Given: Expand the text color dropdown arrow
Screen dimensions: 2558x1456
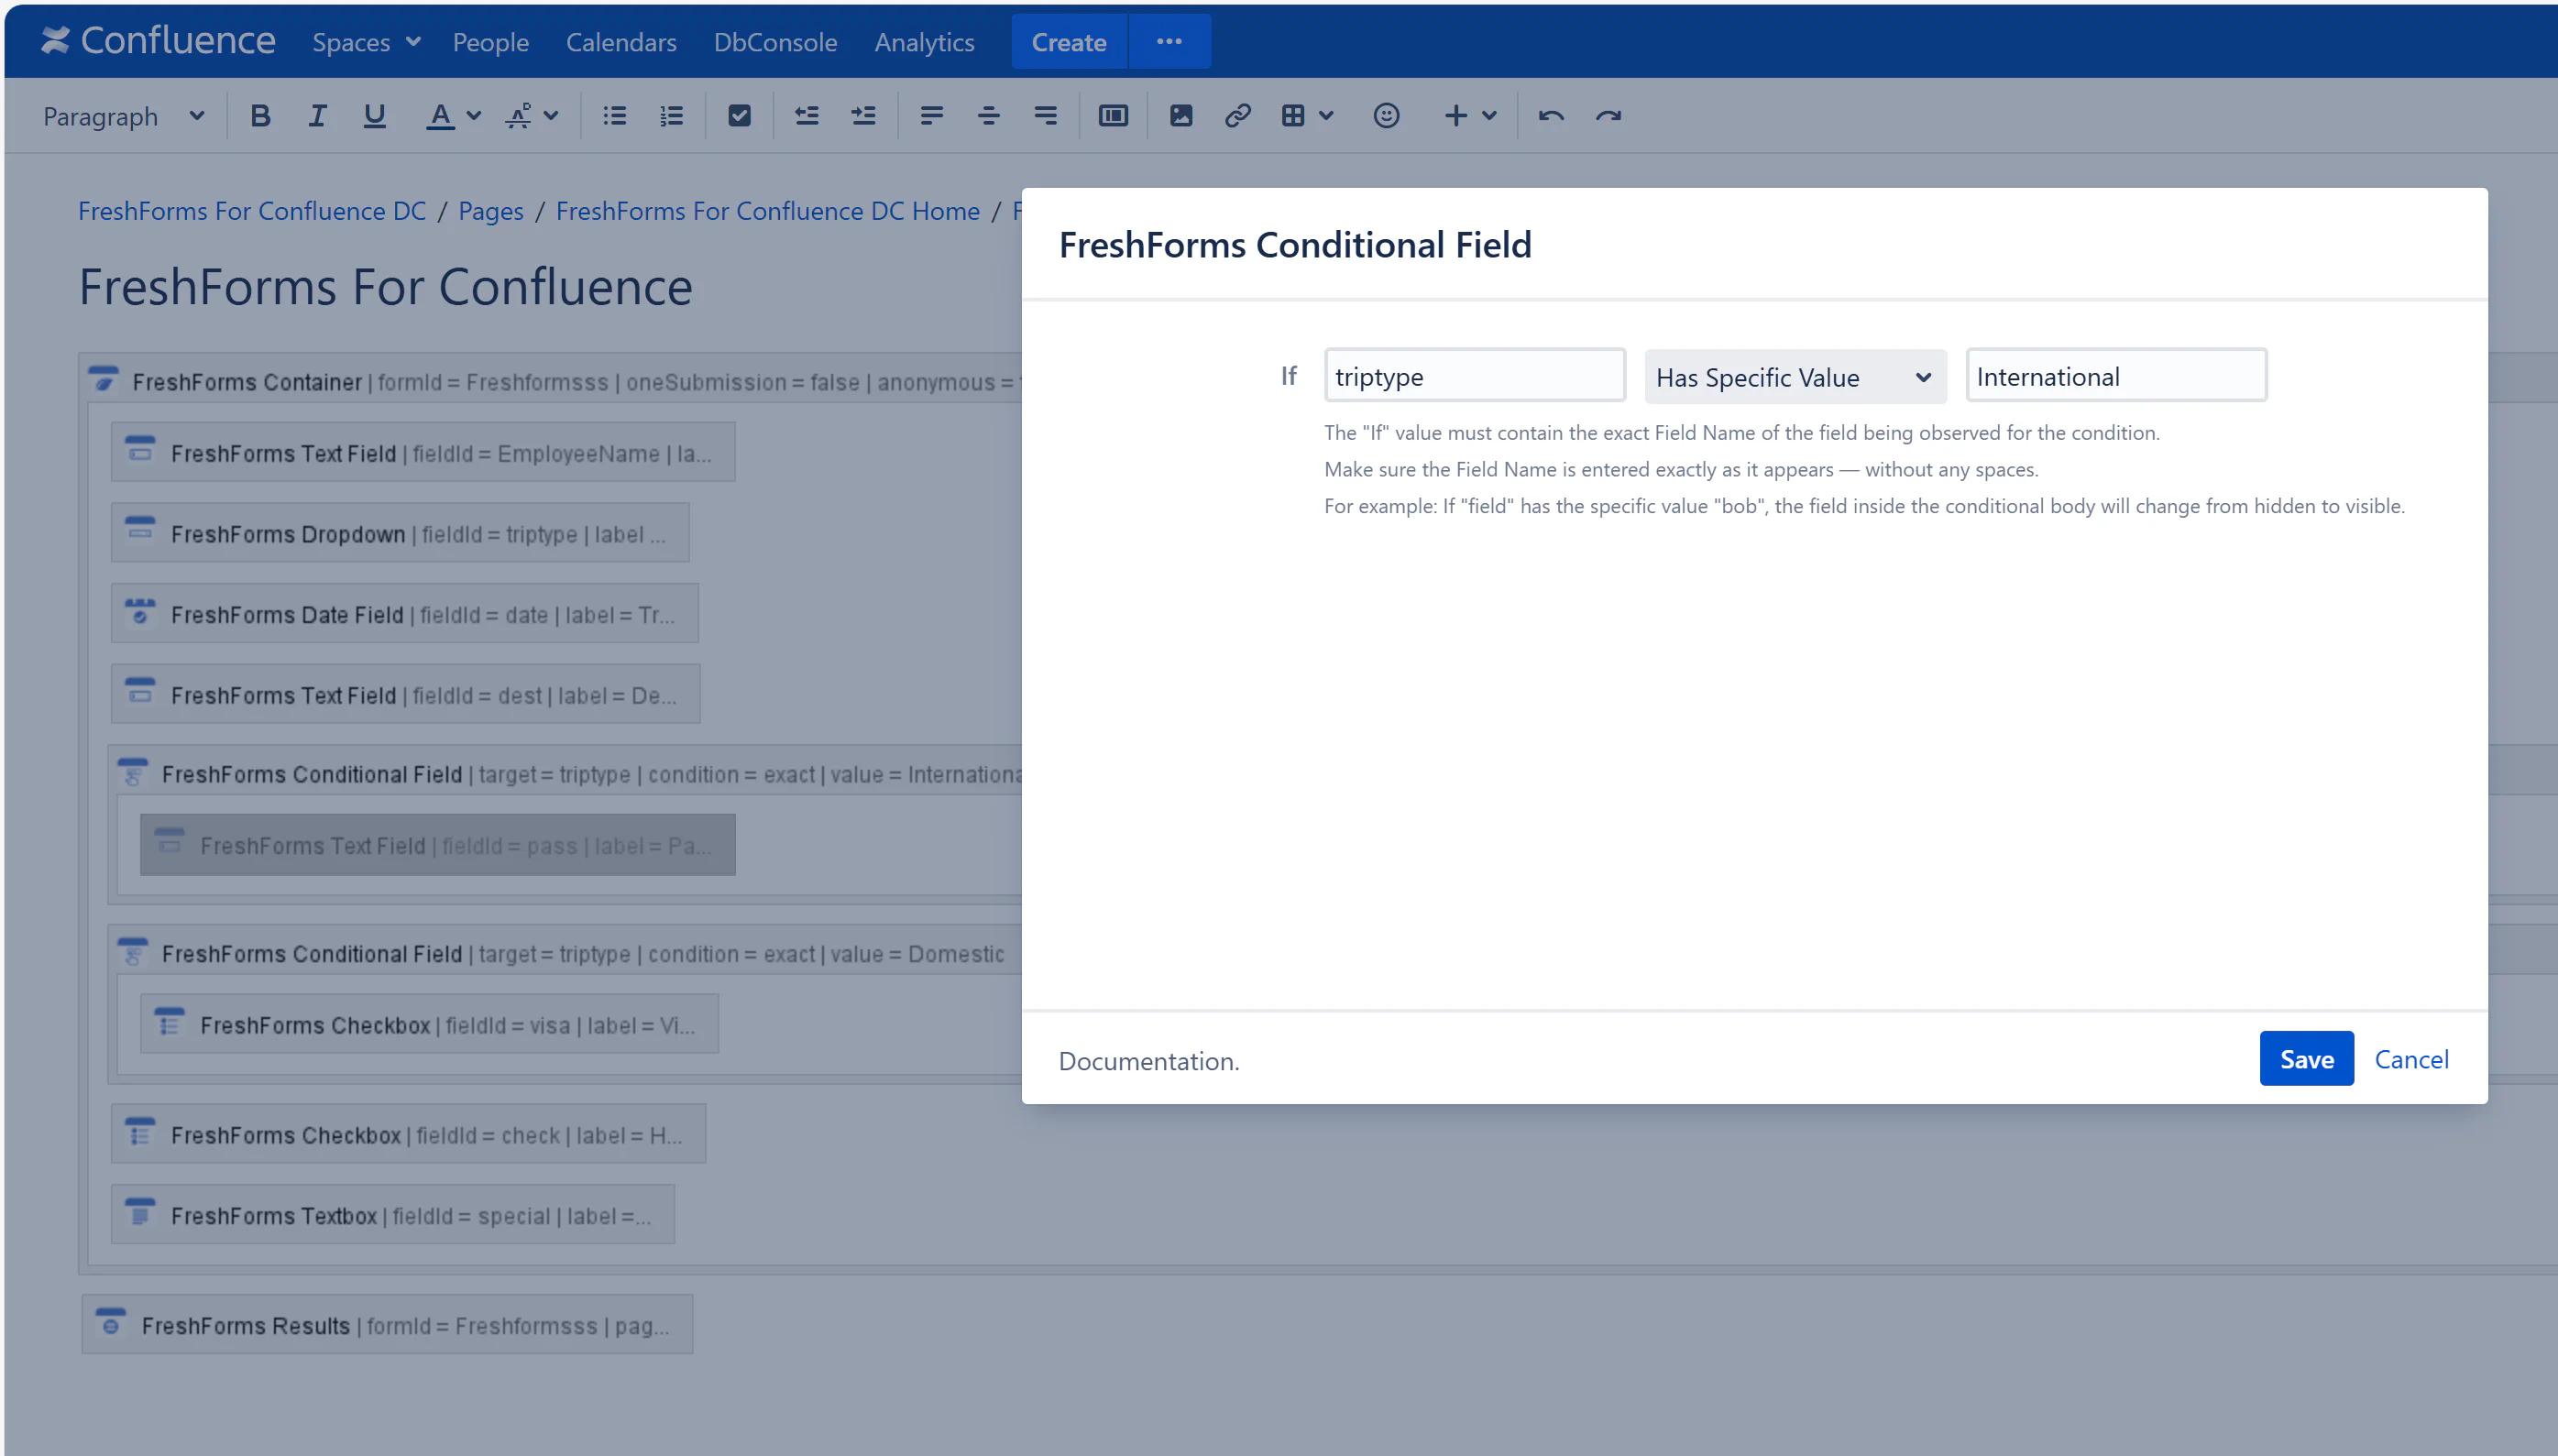Looking at the screenshot, I should click(474, 116).
